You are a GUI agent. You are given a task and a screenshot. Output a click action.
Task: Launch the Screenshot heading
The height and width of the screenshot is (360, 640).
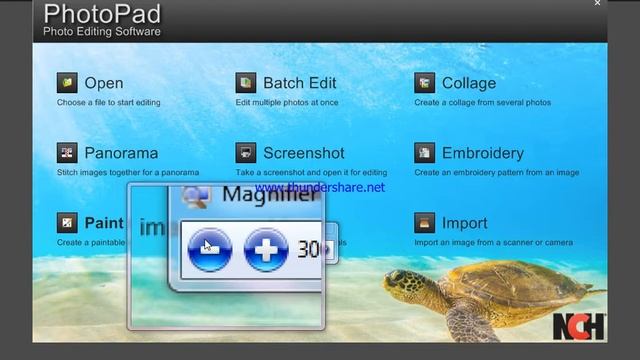[x=304, y=153]
